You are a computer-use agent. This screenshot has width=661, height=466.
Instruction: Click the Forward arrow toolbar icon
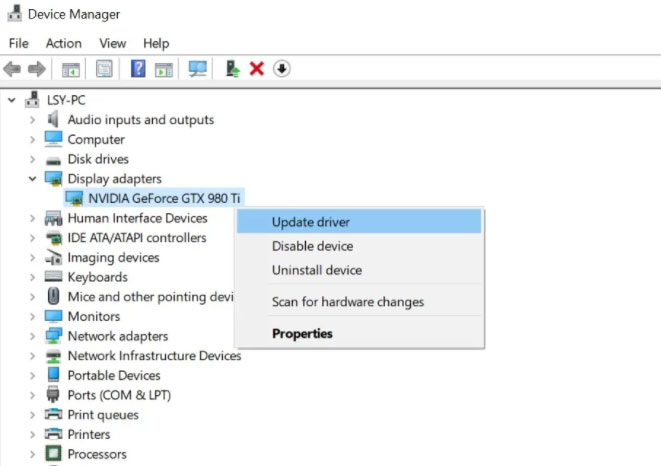(37, 69)
